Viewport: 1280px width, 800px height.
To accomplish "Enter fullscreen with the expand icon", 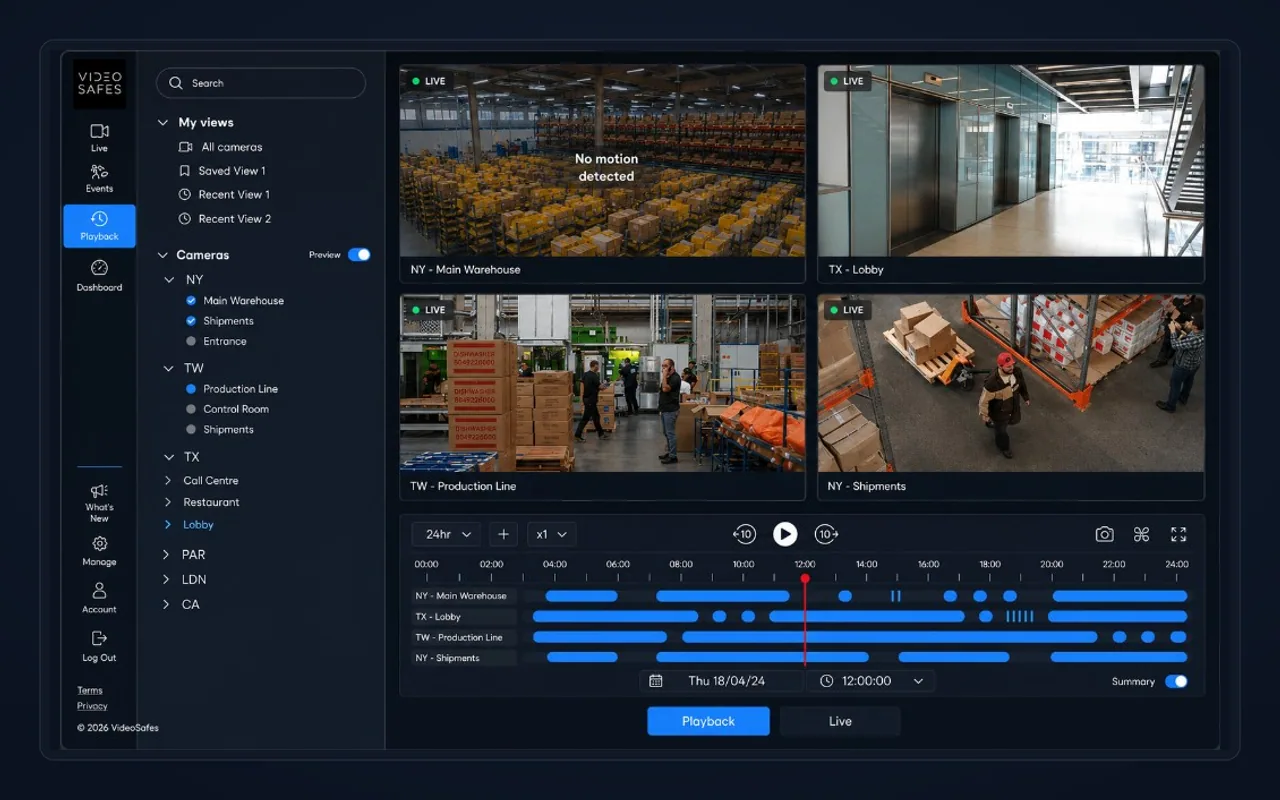I will click(x=1178, y=535).
